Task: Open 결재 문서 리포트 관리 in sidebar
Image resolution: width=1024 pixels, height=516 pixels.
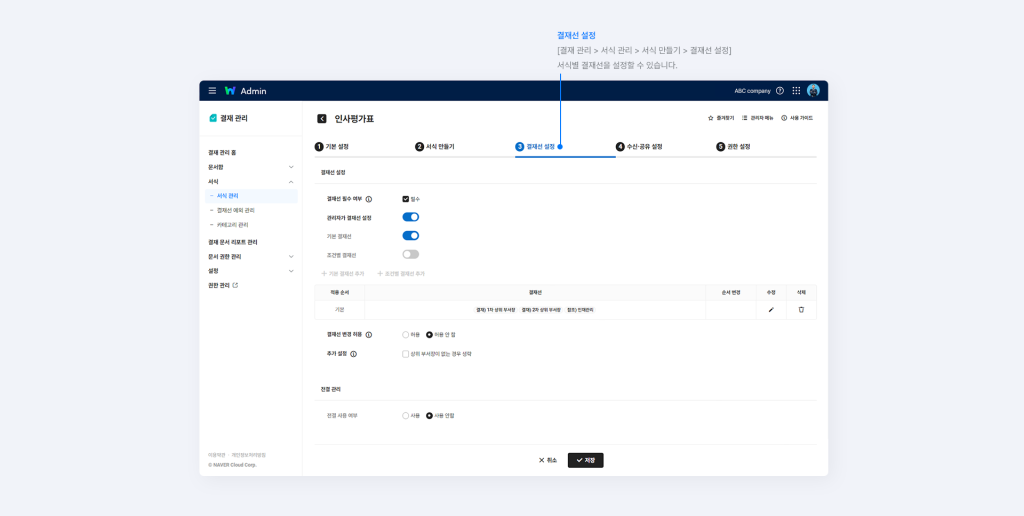Action: (232, 242)
